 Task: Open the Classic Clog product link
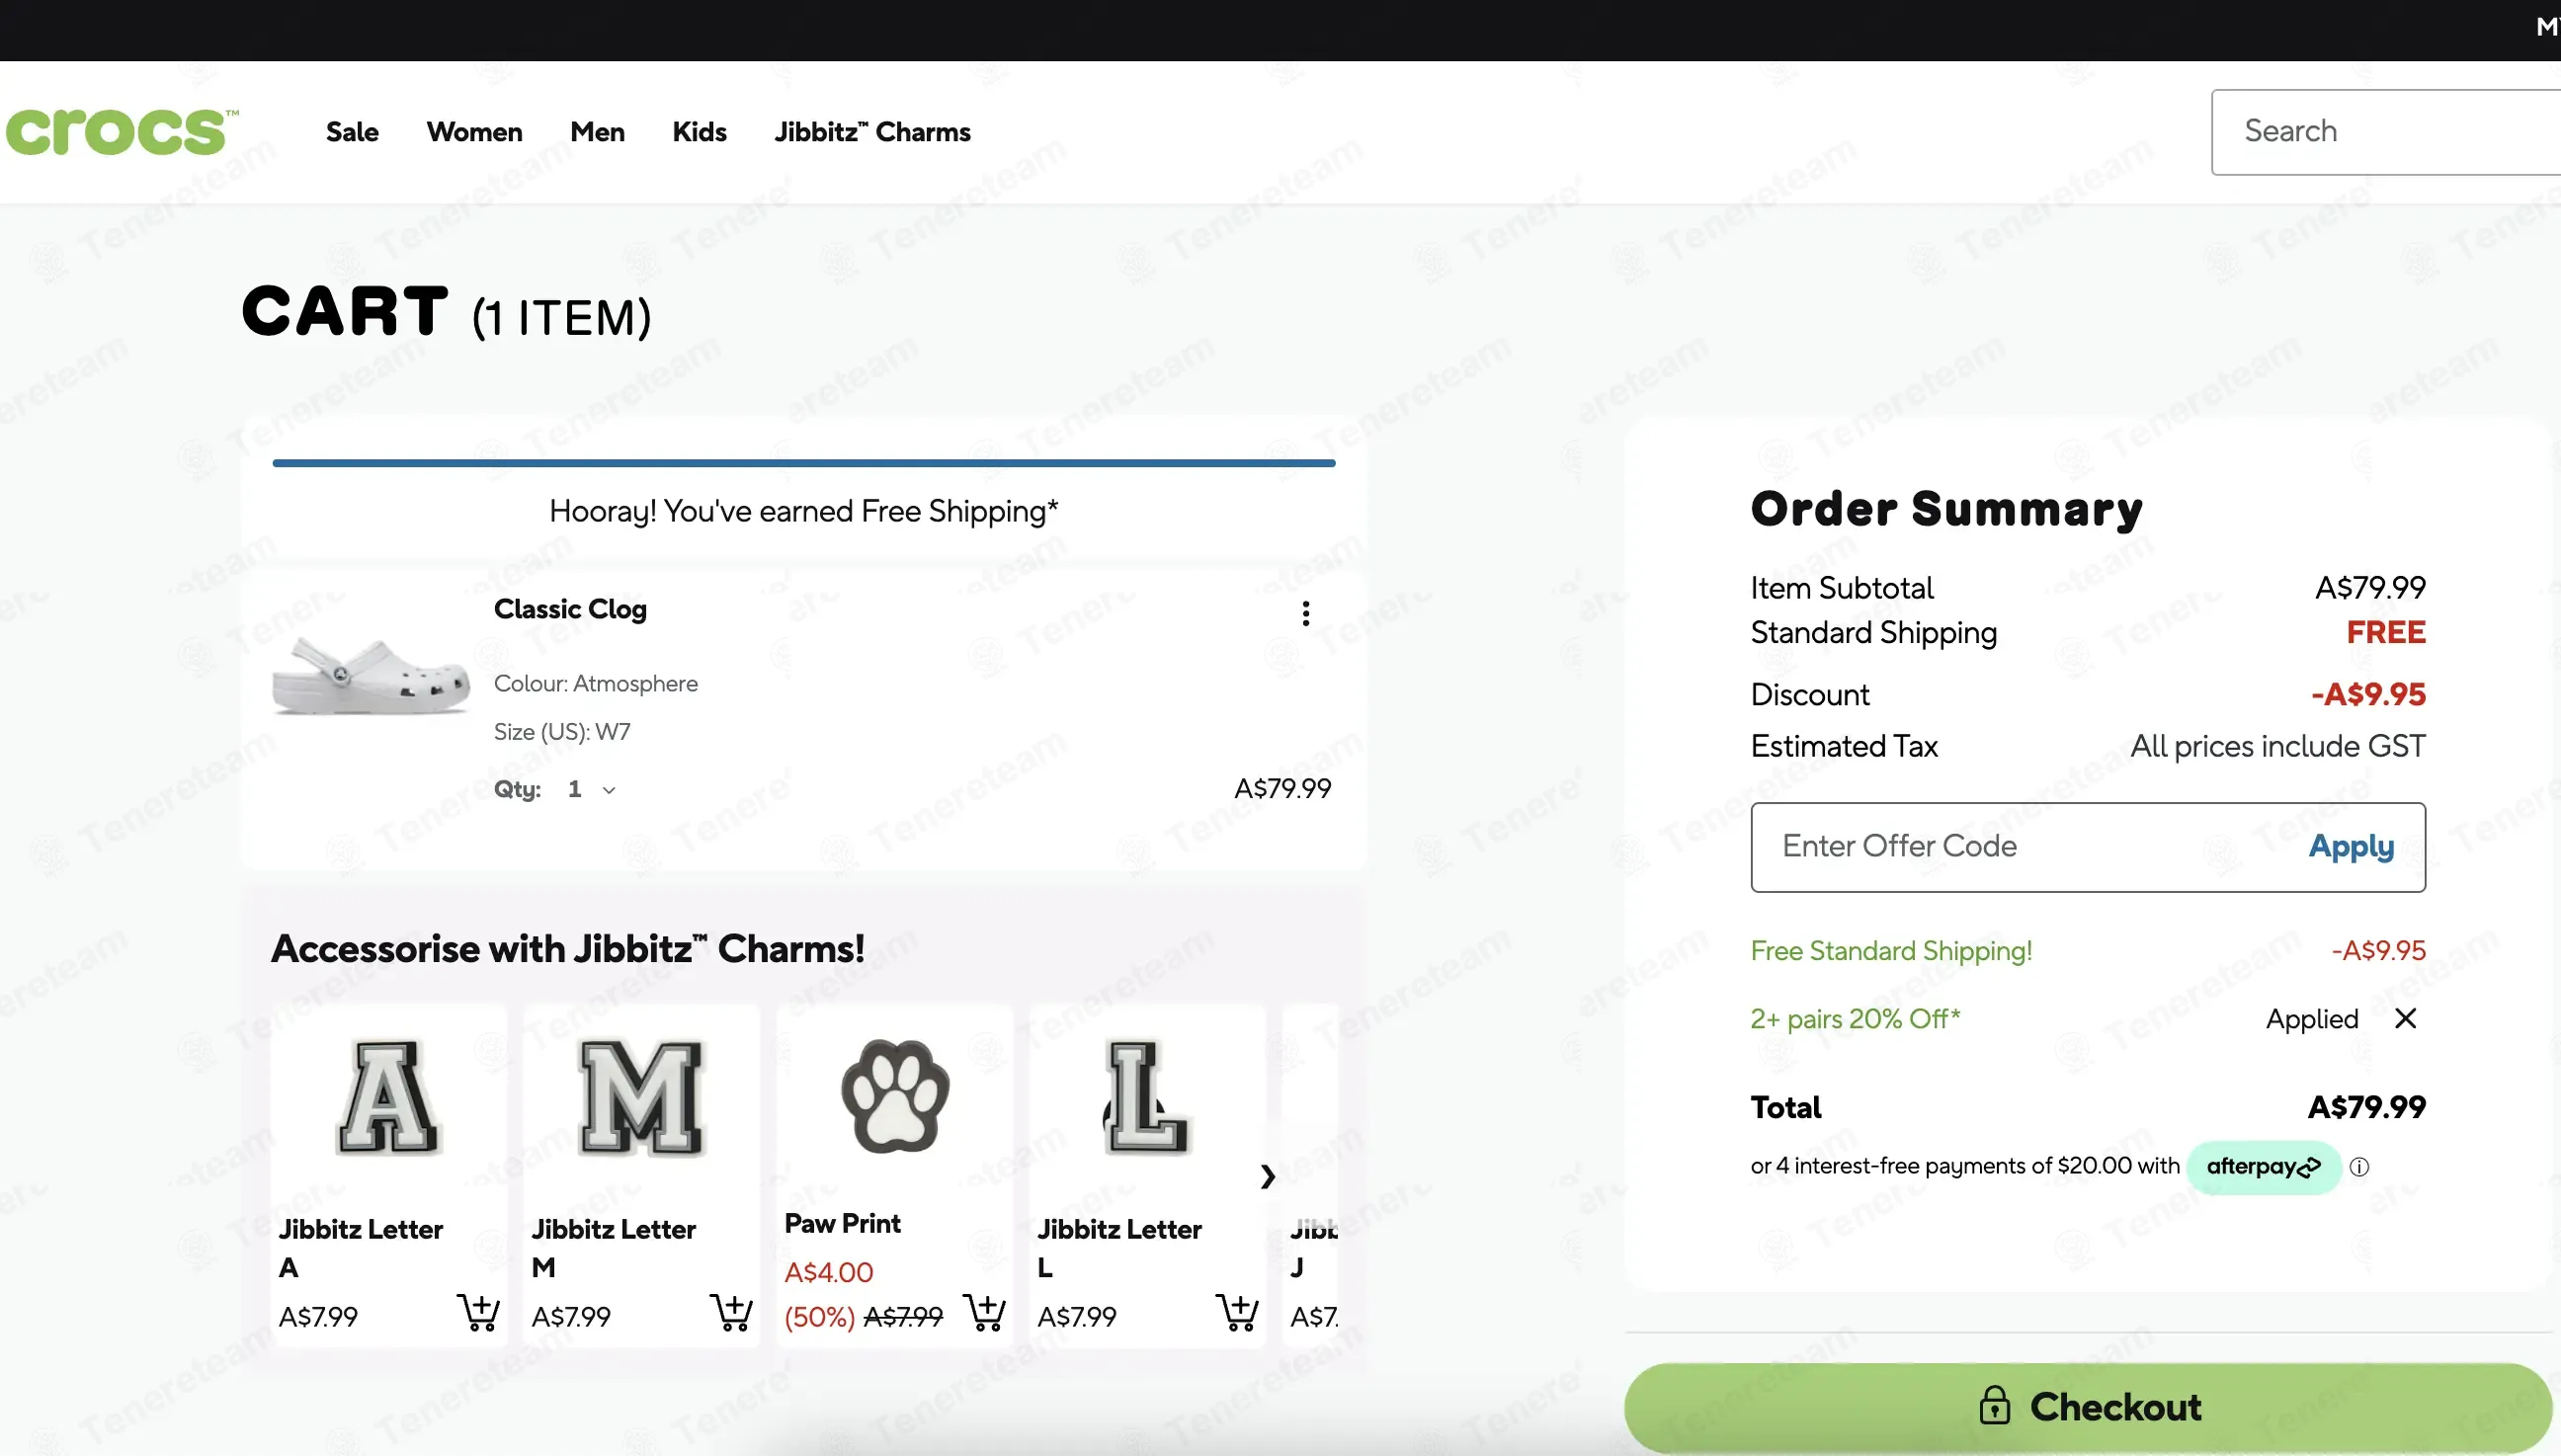(x=570, y=609)
